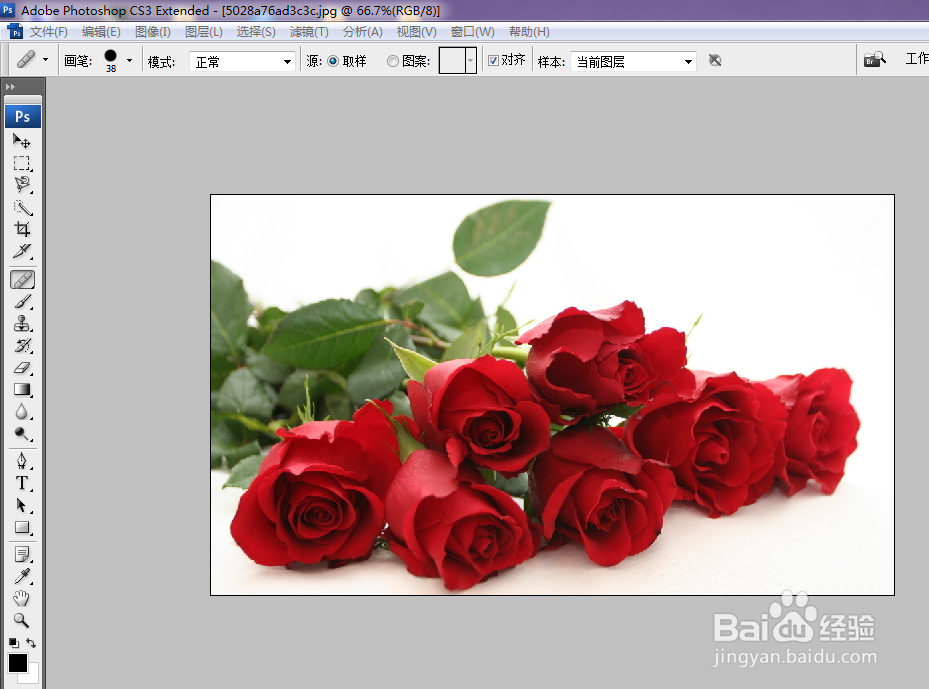Open the pattern picker dropdown arrow

(470, 61)
